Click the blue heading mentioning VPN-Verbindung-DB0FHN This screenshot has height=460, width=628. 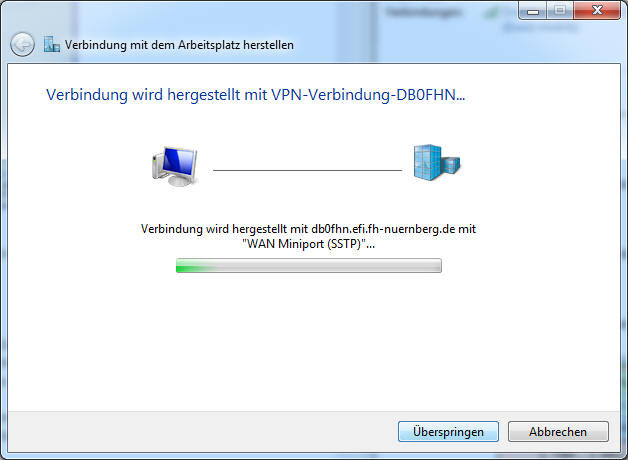(x=256, y=95)
